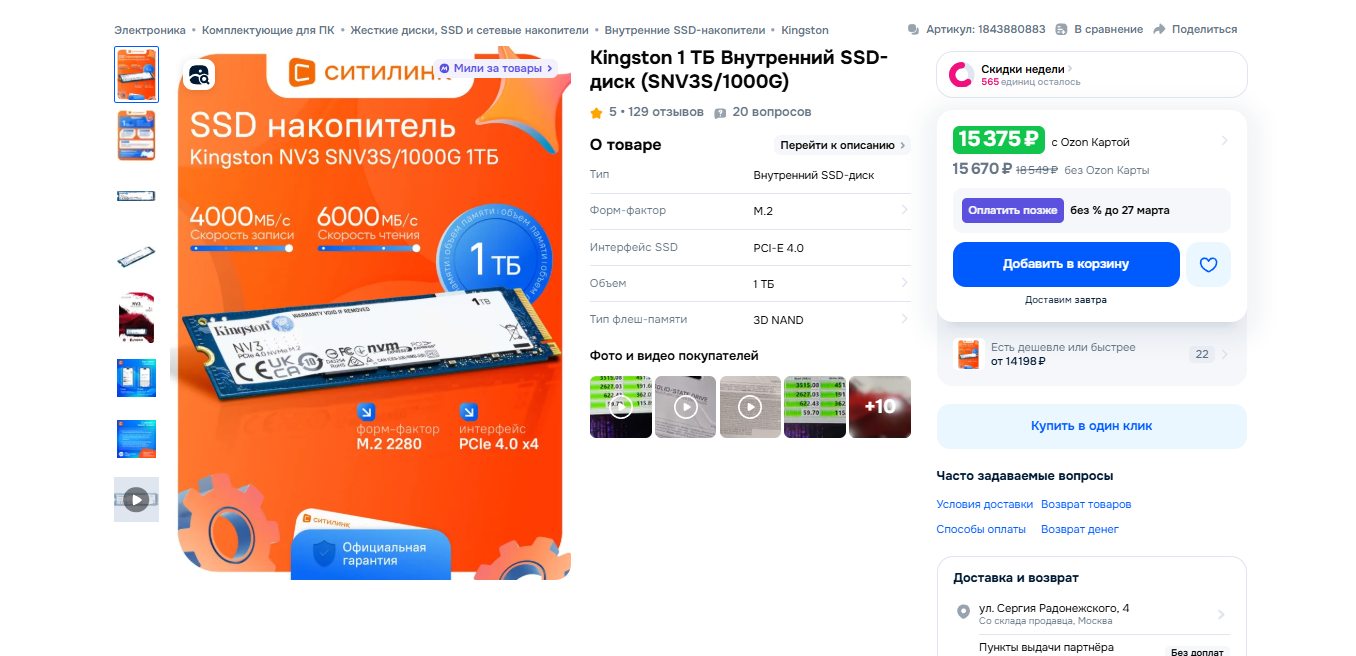Open the +10 customer photos thumbnail
The height and width of the screenshot is (656, 1356).
tap(880, 407)
